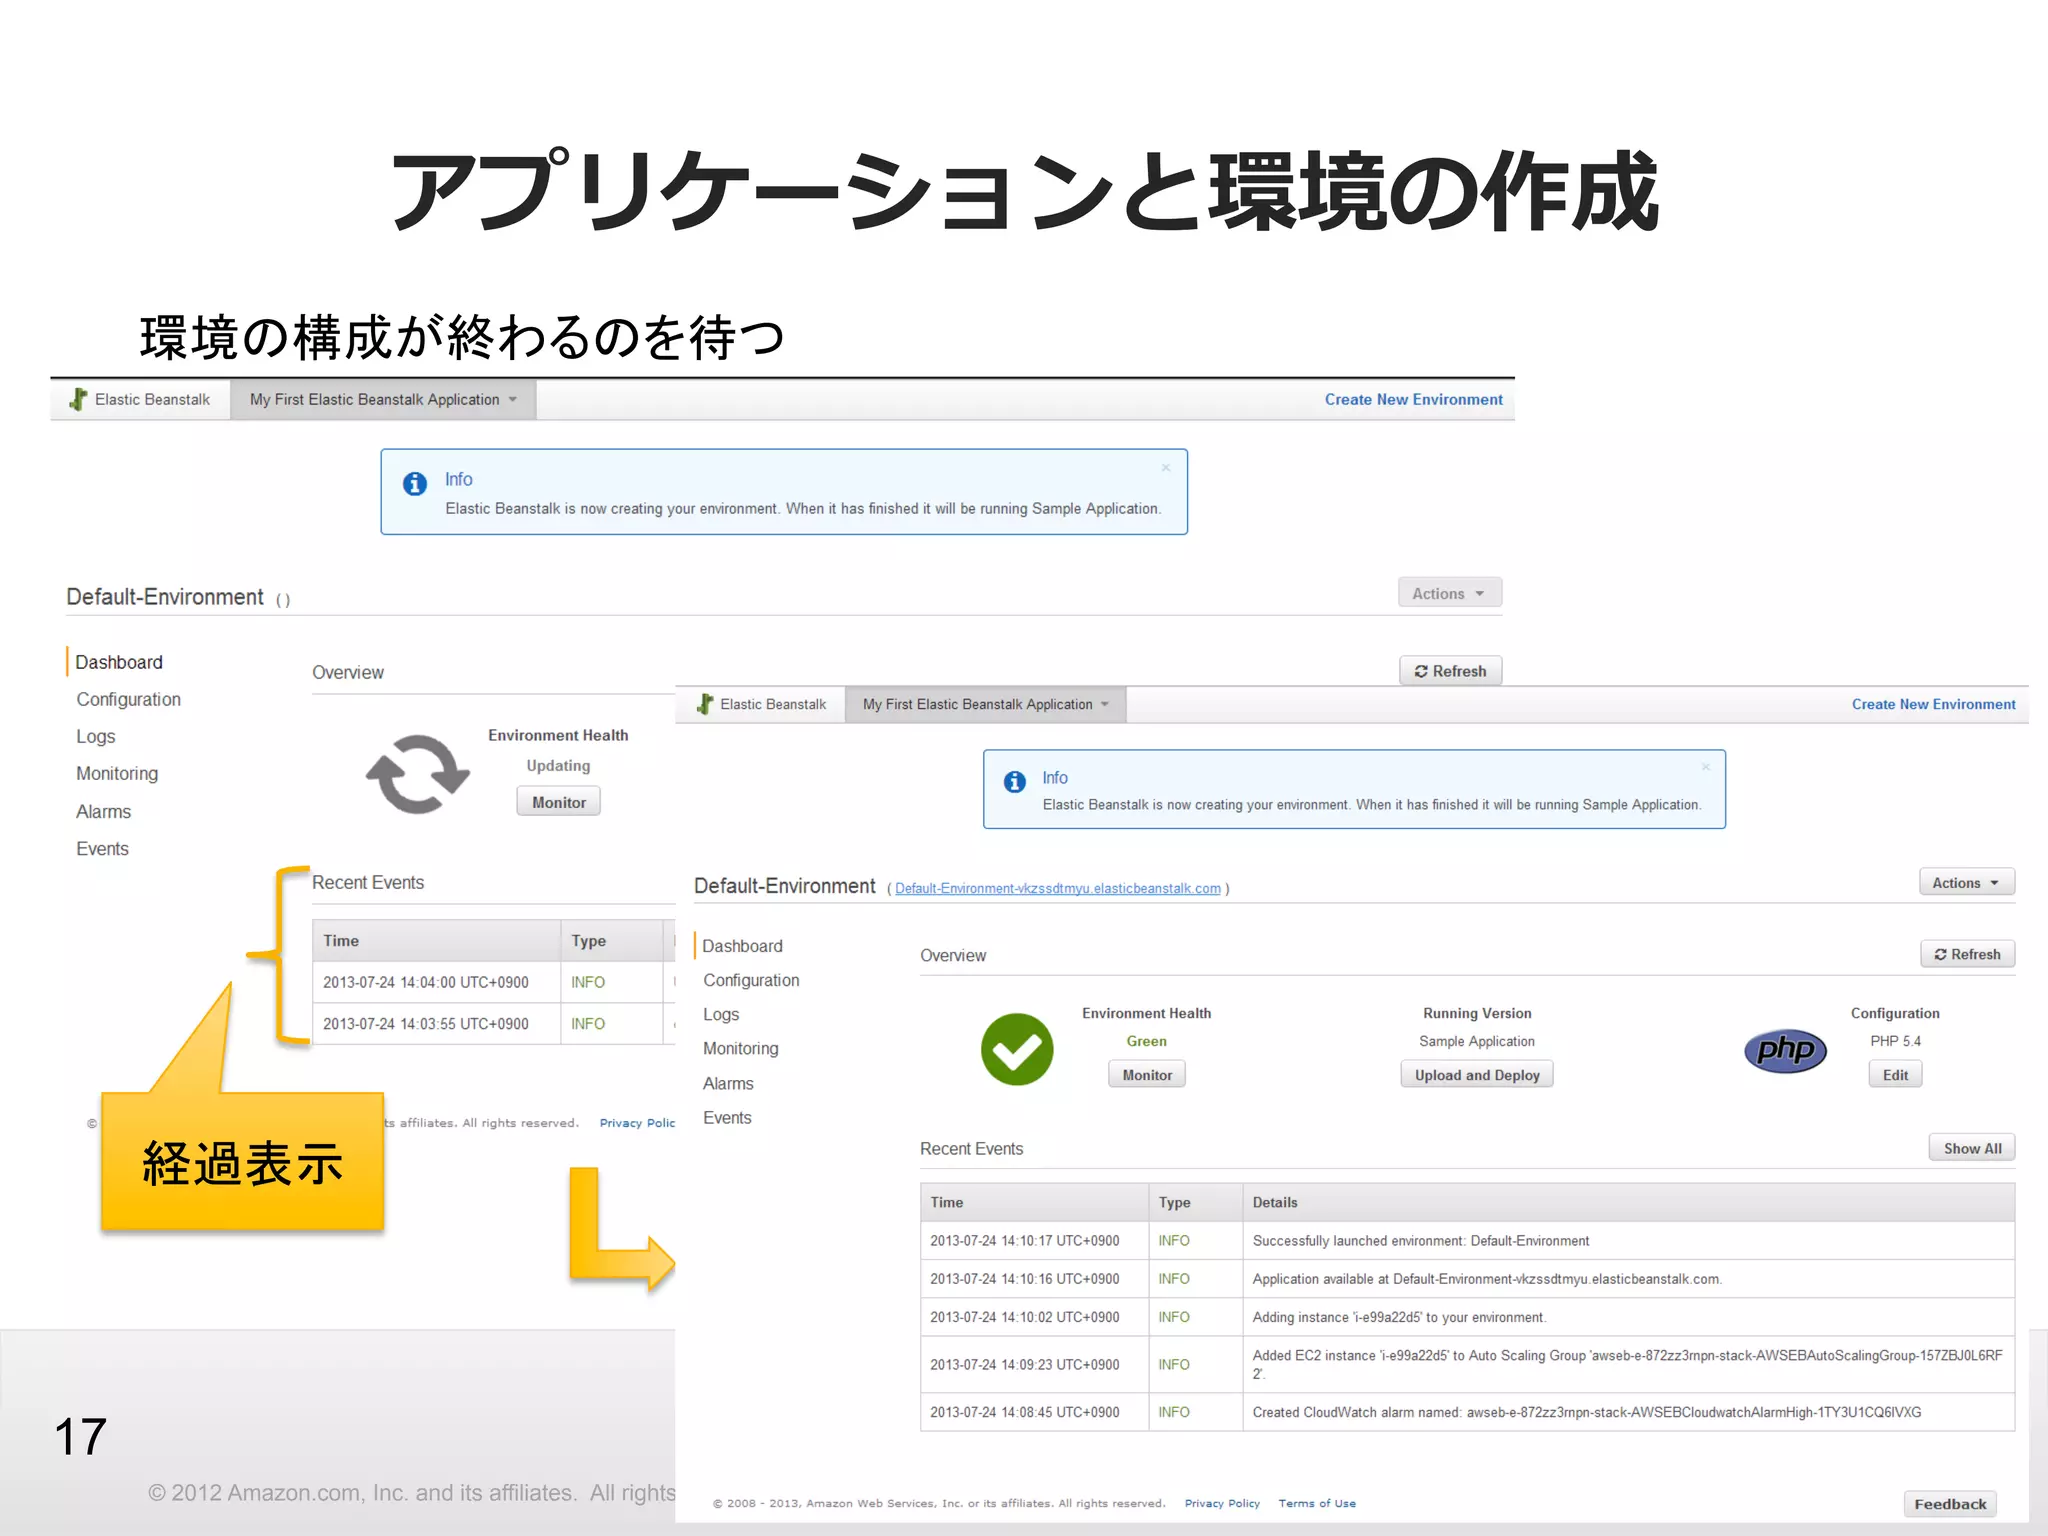Click the 'Green' environment health text
The width and height of the screenshot is (2048, 1536).
tap(1146, 1041)
